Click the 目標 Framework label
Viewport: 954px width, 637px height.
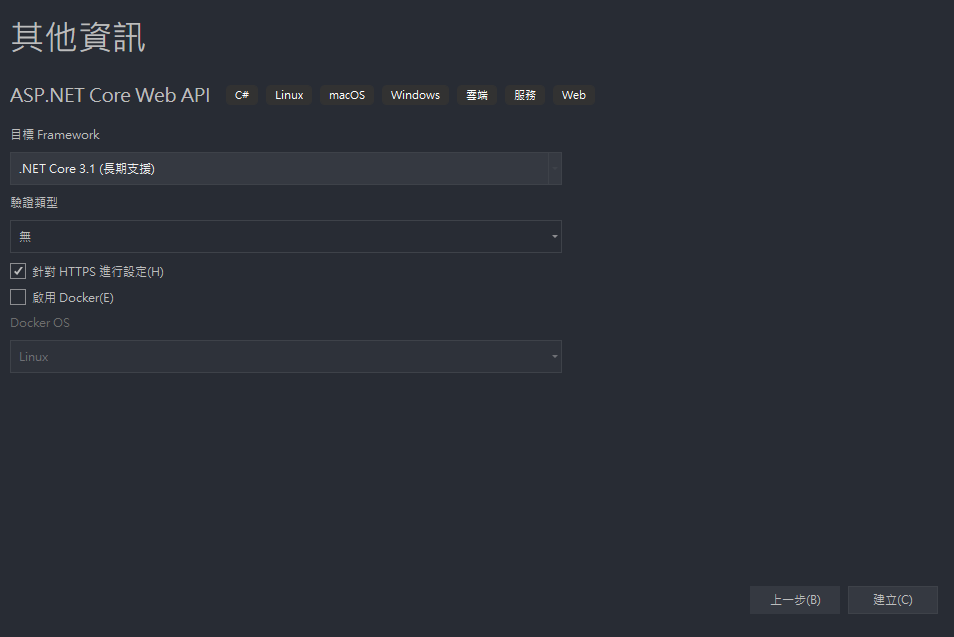(55, 134)
